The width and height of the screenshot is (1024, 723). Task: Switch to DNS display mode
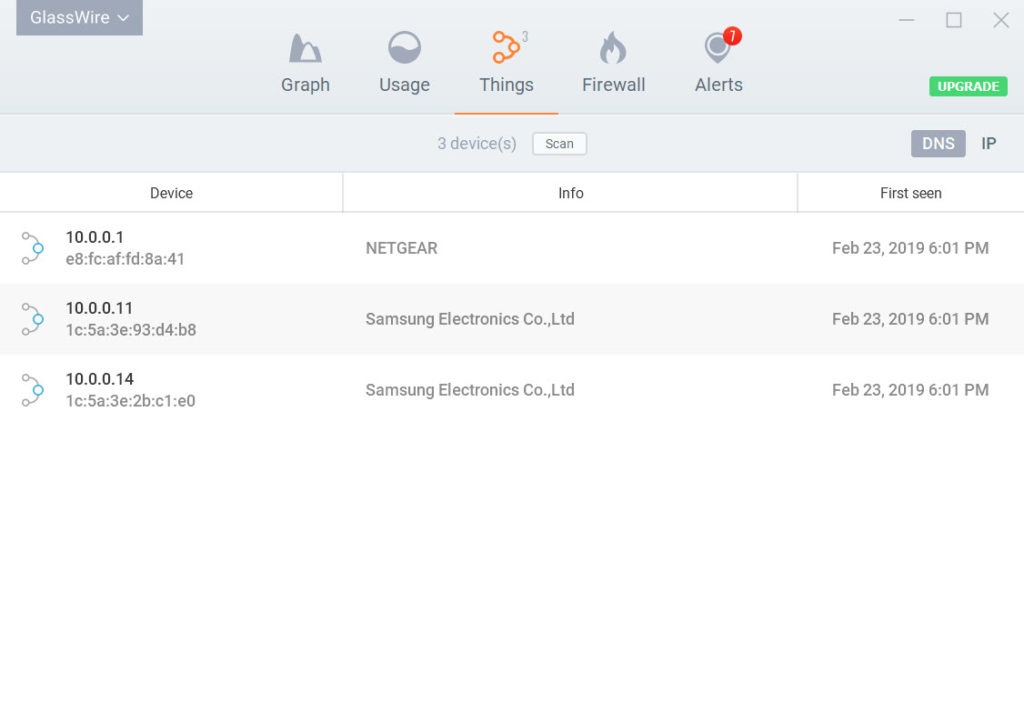point(938,144)
